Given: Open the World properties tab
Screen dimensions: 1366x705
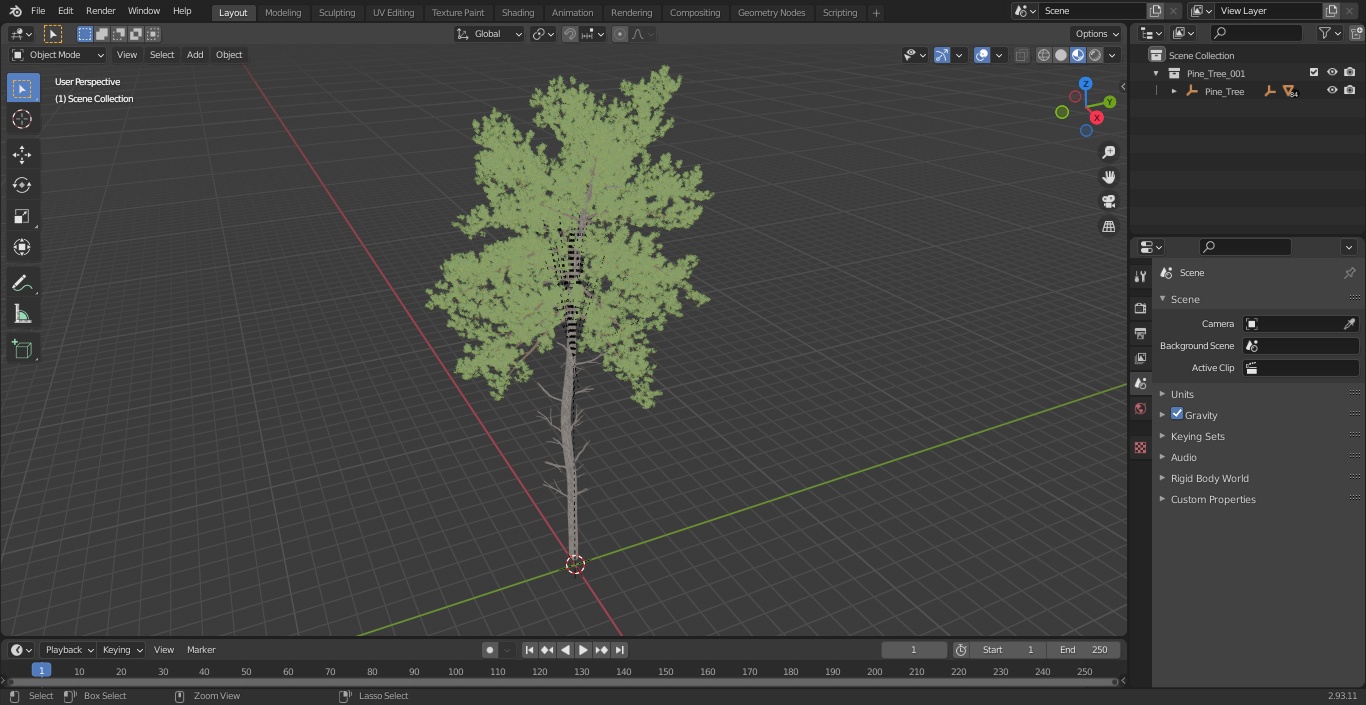Looking at the screenshot, I should pyautogui.click(x=1140, y=408).
